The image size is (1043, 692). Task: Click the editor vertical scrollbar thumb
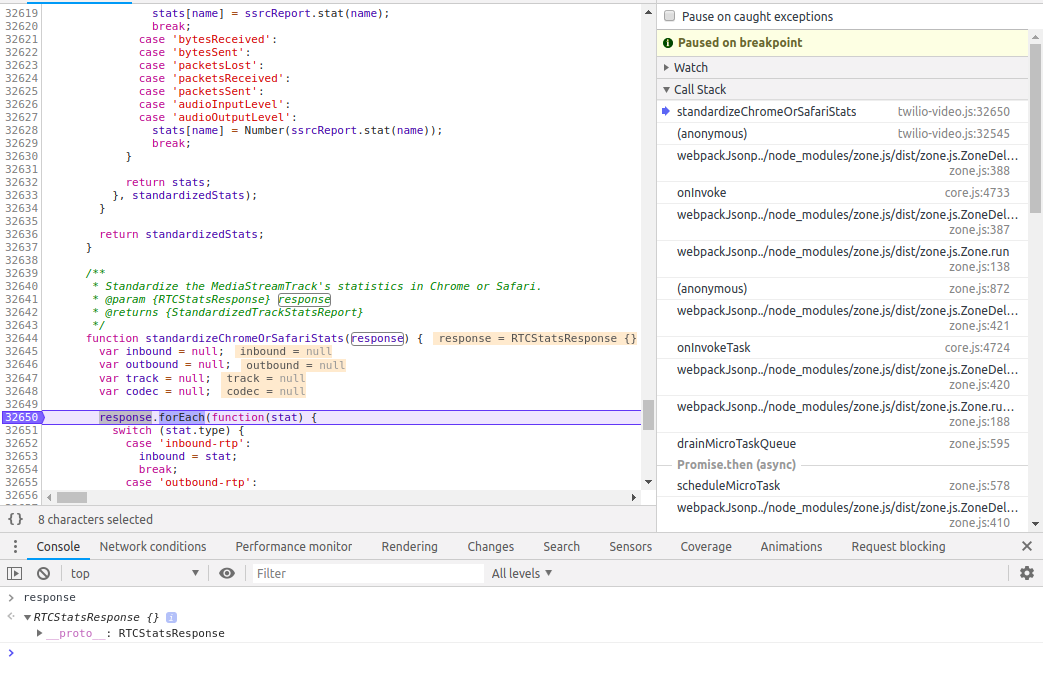tap(649, 415)
